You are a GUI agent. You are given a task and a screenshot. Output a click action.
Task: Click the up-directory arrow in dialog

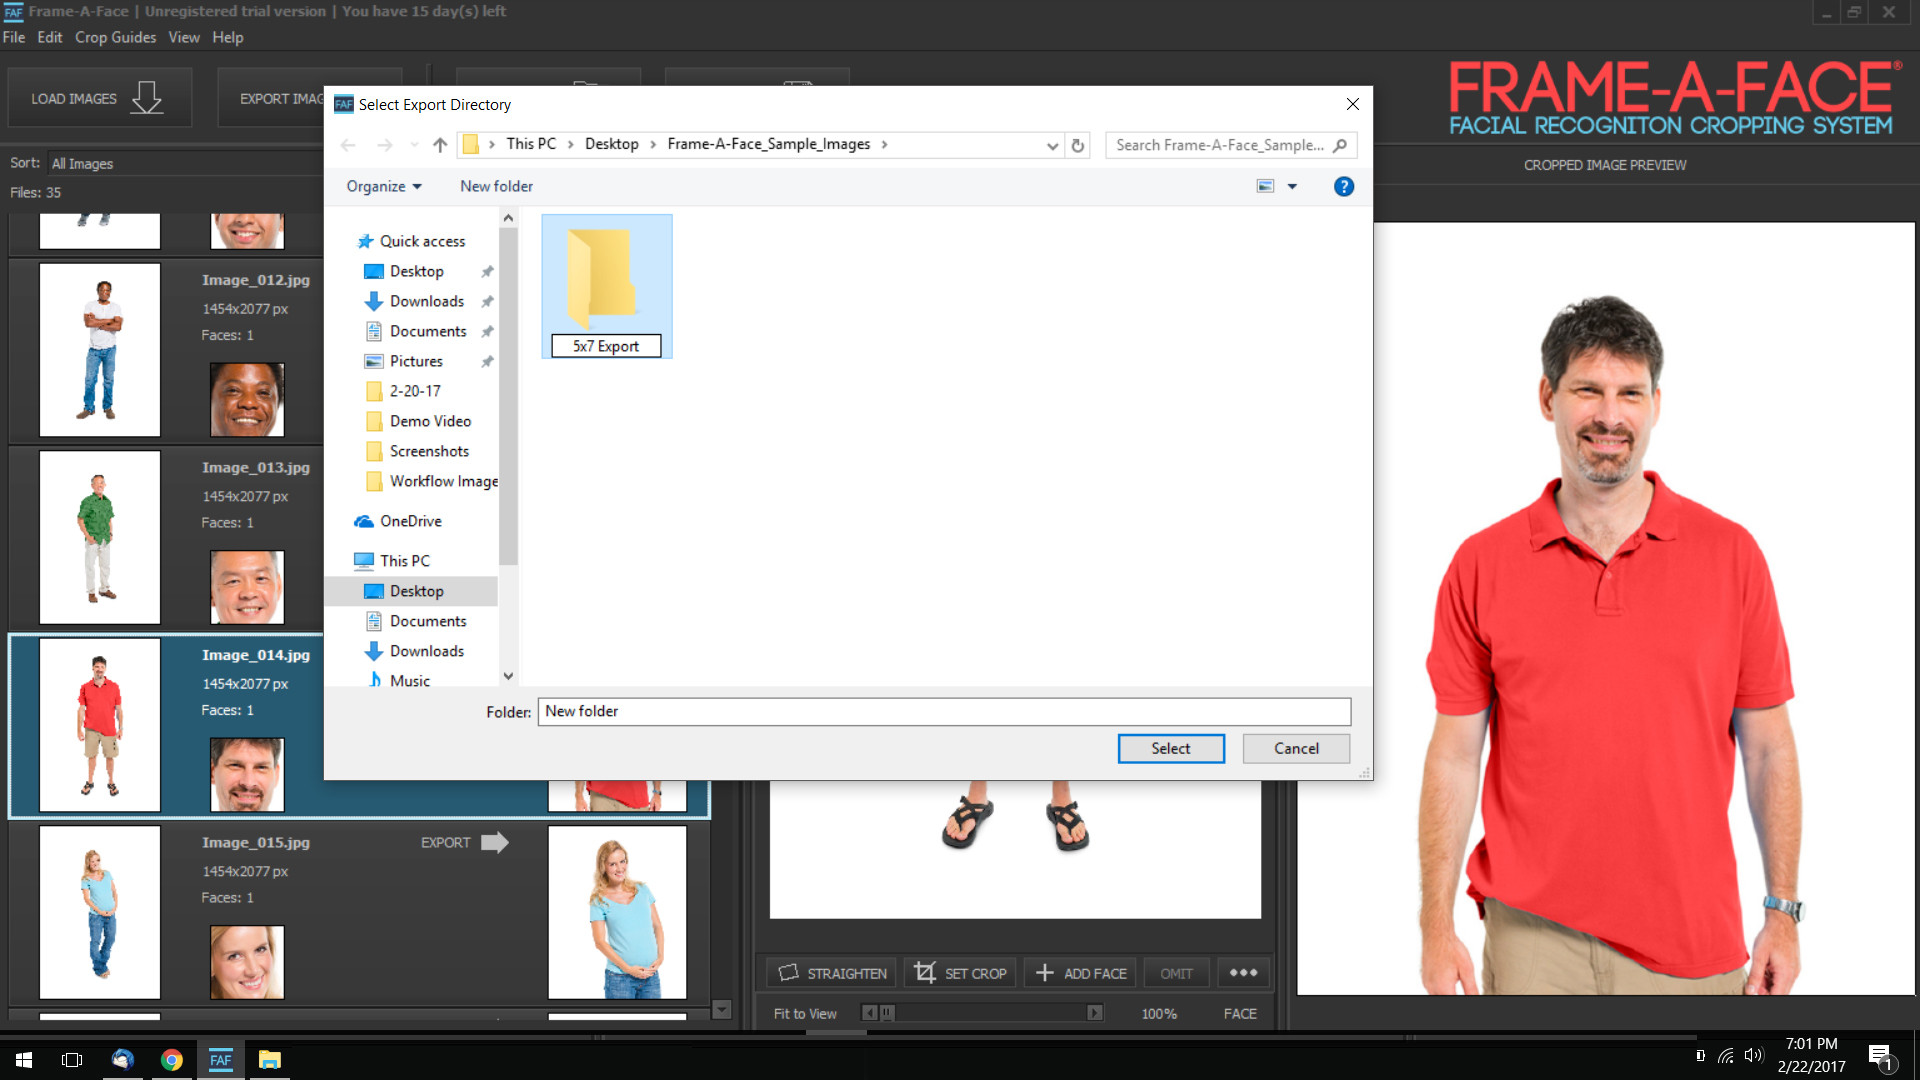[440, 145]
